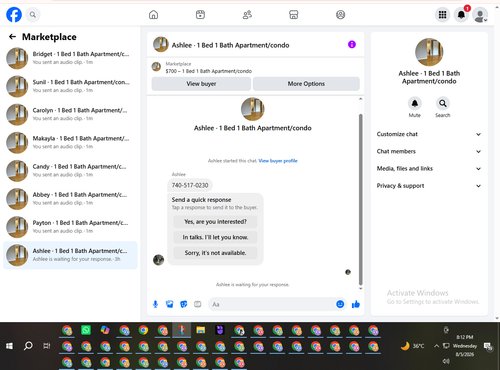Viewport: 500px width, 370px height.
Task: Click the chat scroll down arrow
Action: [360, 289]
